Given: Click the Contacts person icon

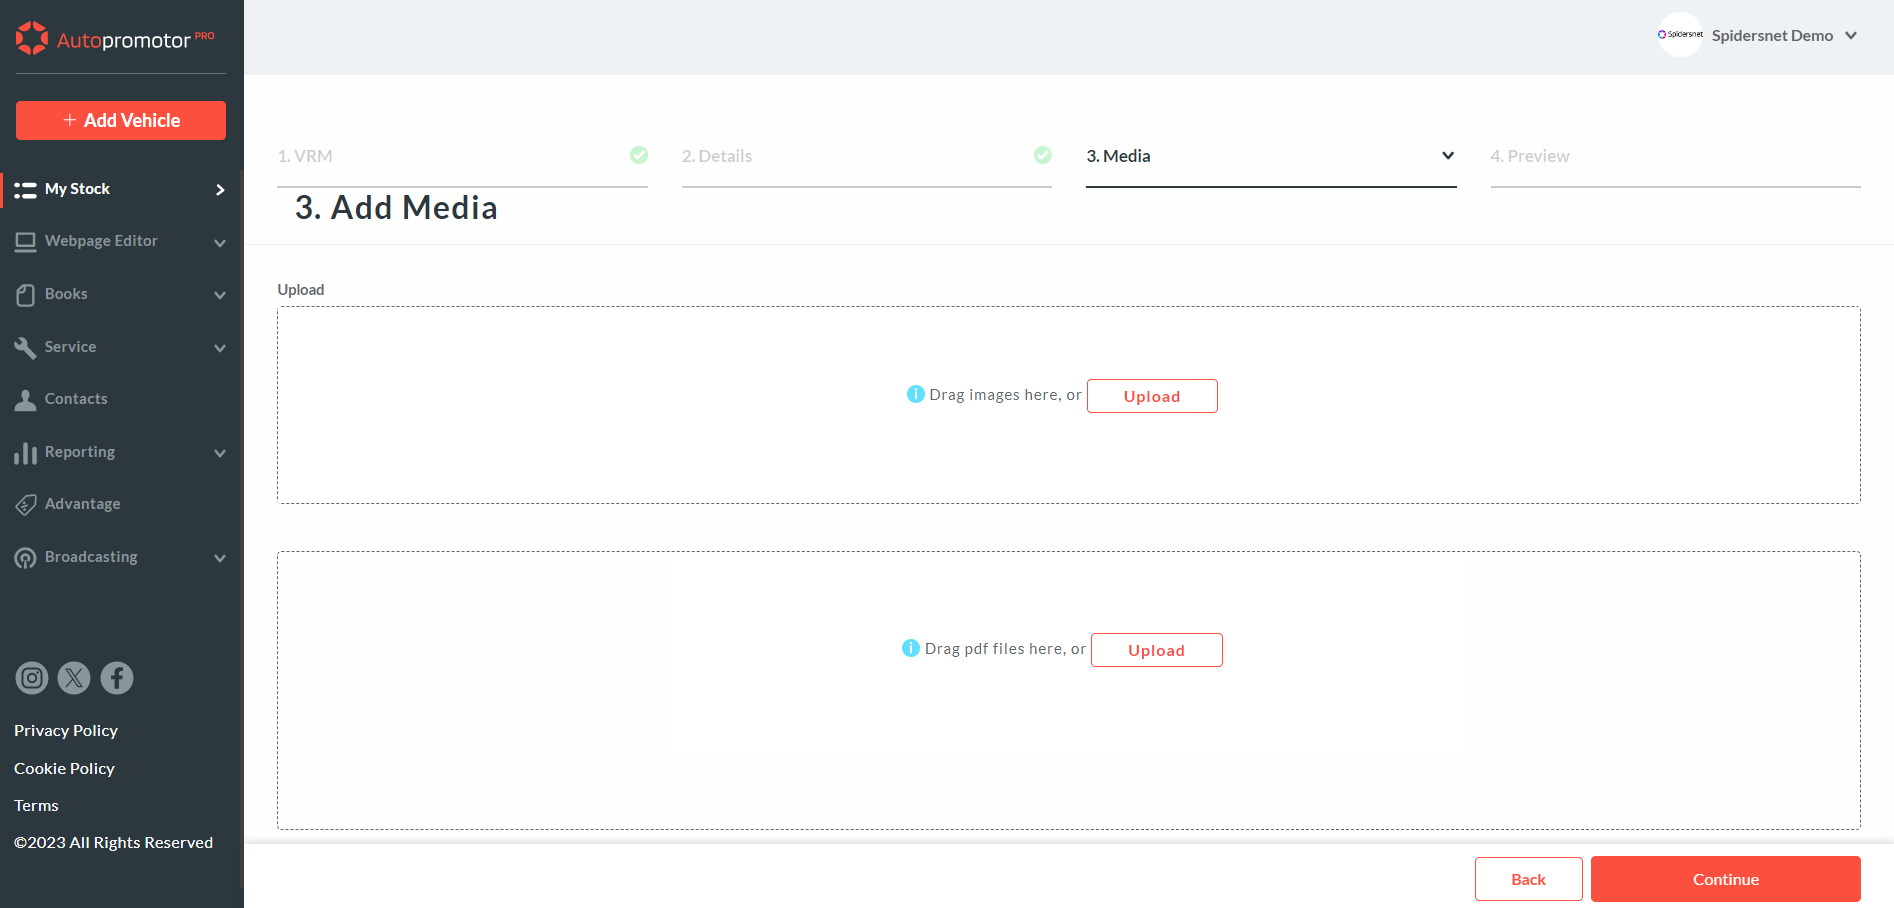Looking at the screenshot, I should coord(26,400).
